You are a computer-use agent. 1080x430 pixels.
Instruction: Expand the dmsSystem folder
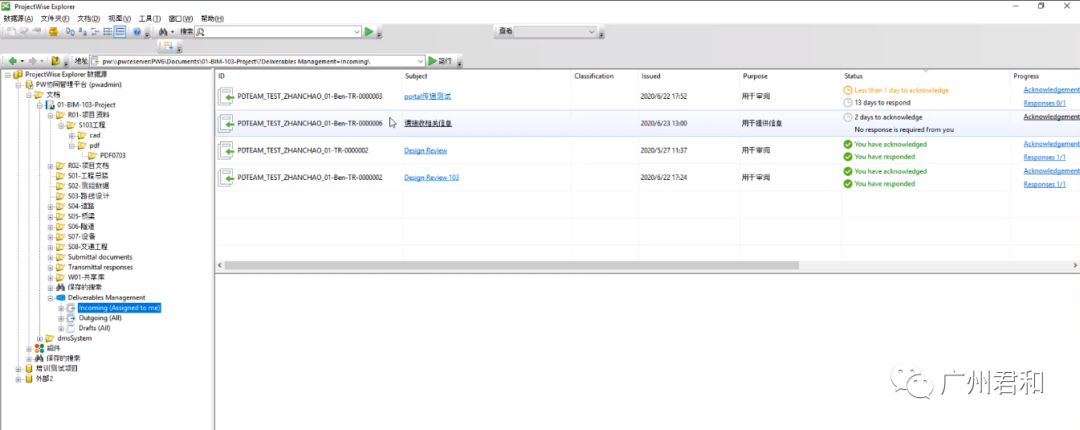pos(39,338)
